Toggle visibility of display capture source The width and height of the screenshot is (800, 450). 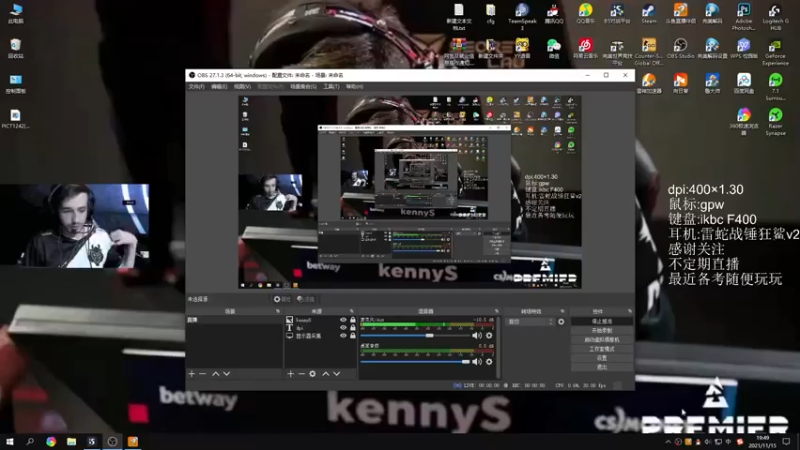coord(343,336)
